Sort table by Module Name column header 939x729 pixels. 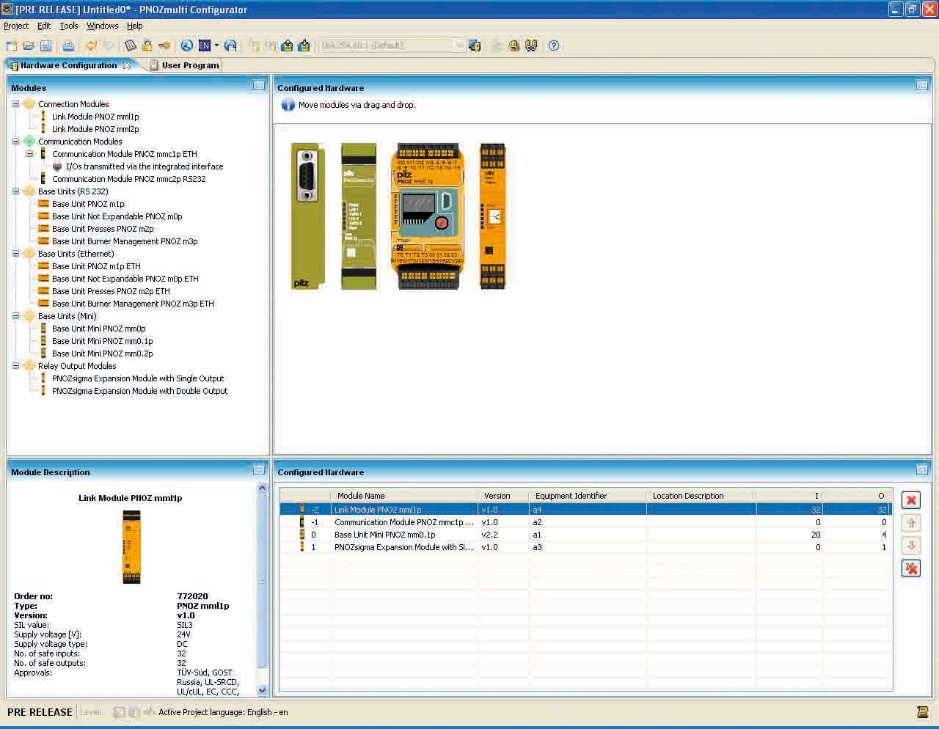click(405, 496)
